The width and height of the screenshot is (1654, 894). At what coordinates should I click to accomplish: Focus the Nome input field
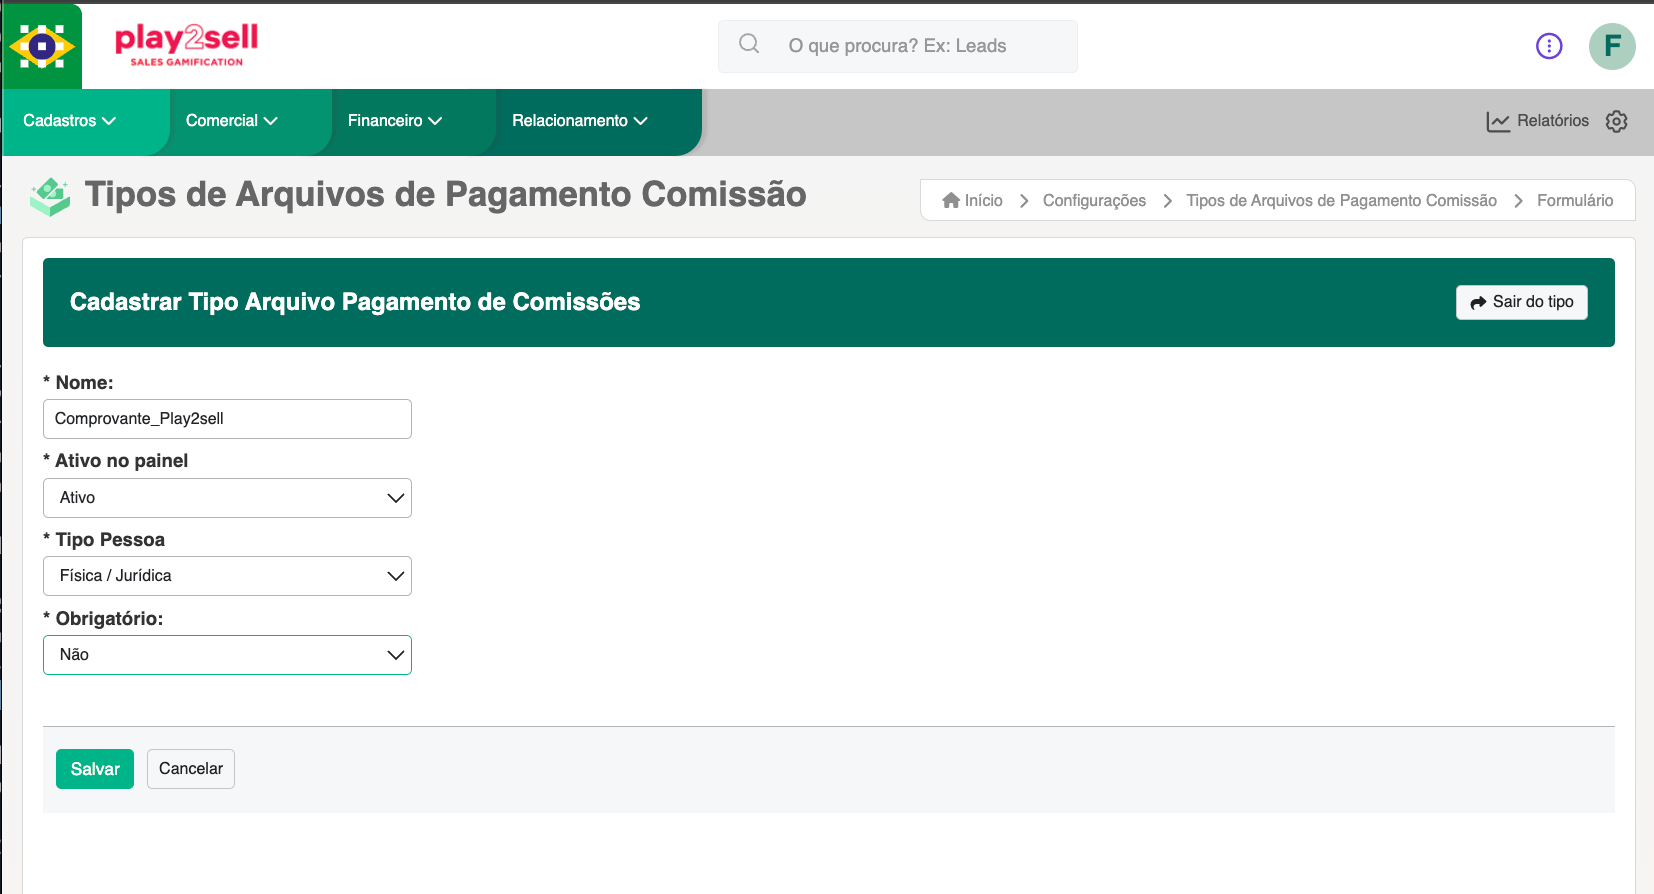pos(227,419)
